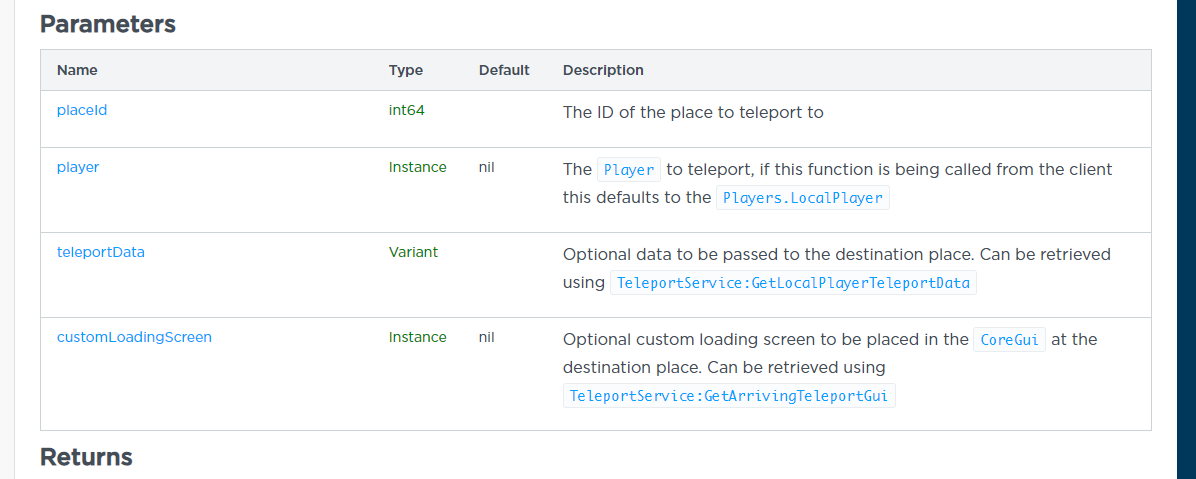The image size is (1196, 479).
Task: Open the Player class code link
Action: (x=629, y=170)
